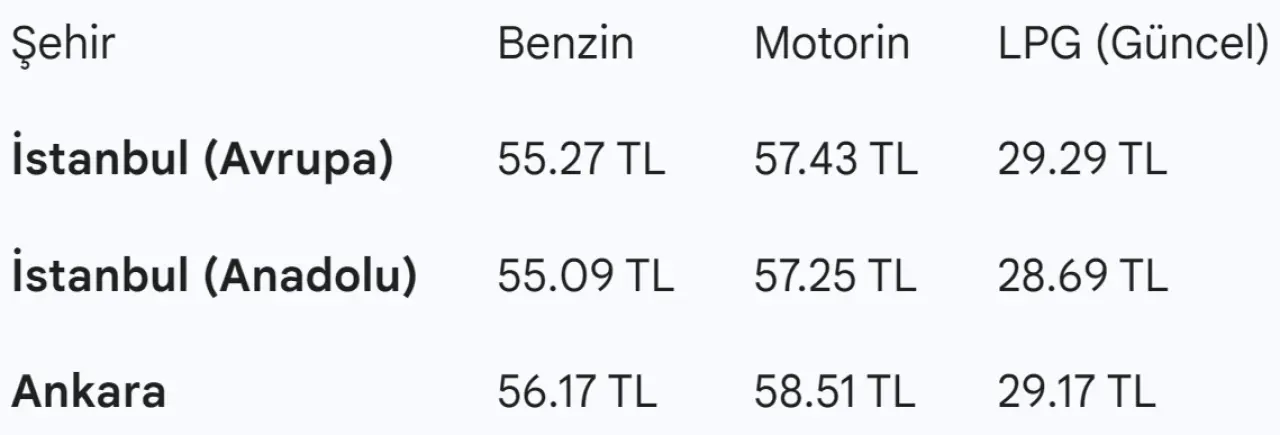This screenshot has width=1280, height=435.
Task: Click the (Avrupa) text
Action: (298, 162)
